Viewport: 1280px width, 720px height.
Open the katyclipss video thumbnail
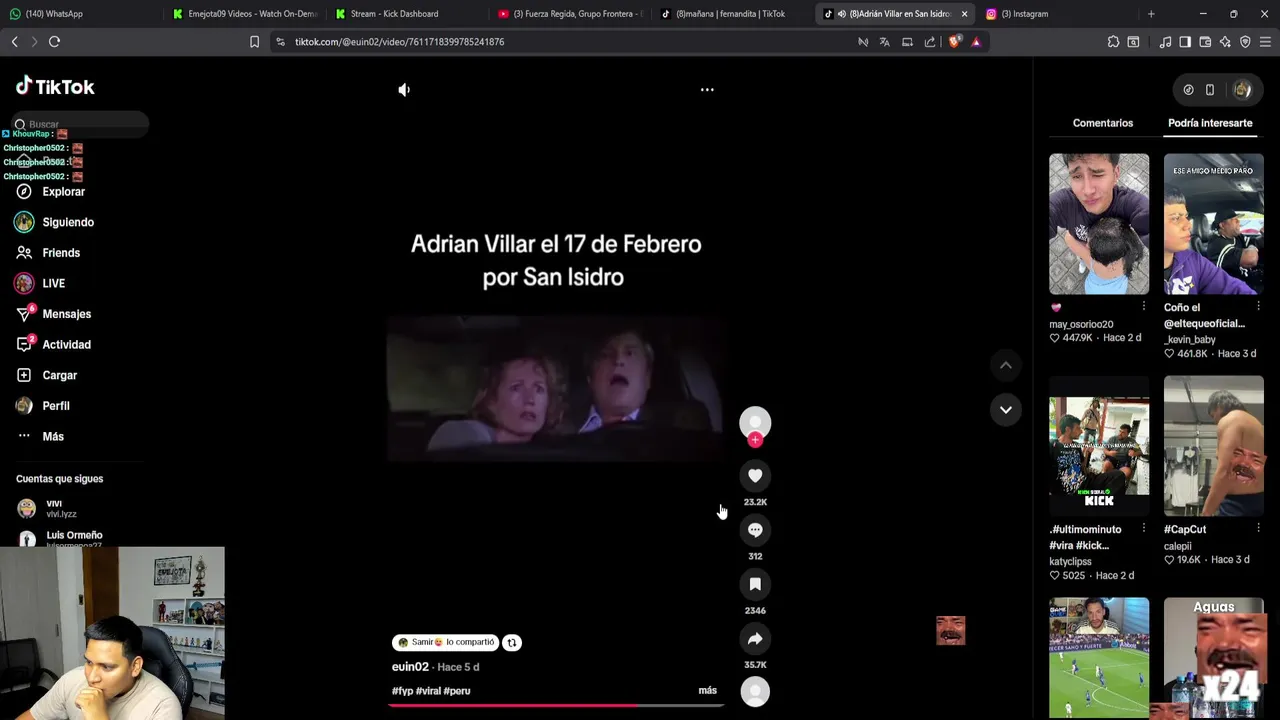click(1099, 446)
